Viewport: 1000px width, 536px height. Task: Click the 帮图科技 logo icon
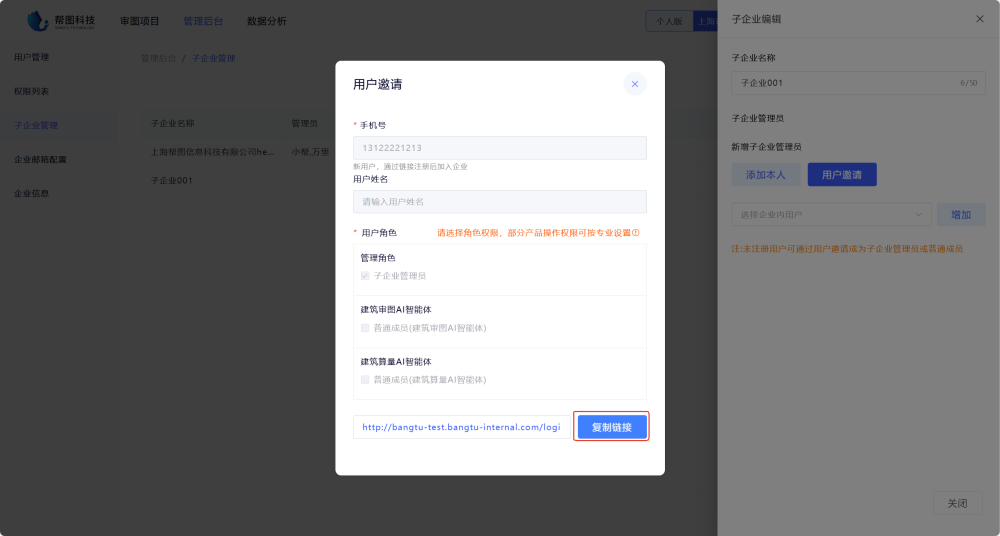point(38,20)
